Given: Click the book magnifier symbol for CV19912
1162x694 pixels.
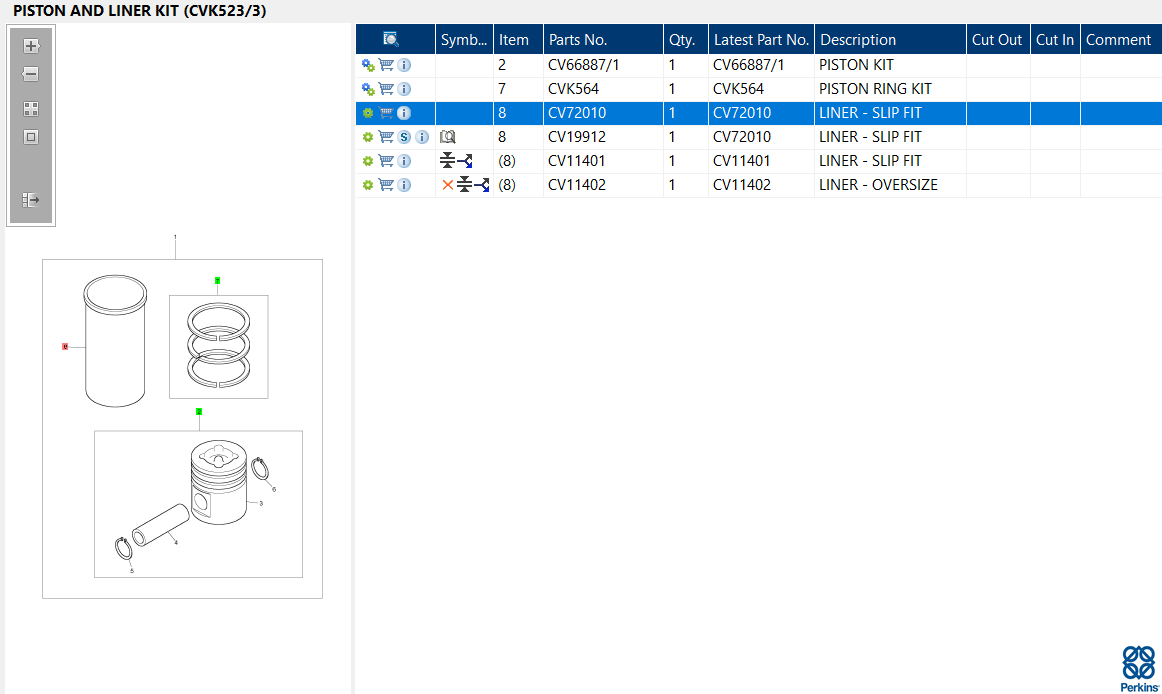Looking at the screenshot, I should (448, 137).
